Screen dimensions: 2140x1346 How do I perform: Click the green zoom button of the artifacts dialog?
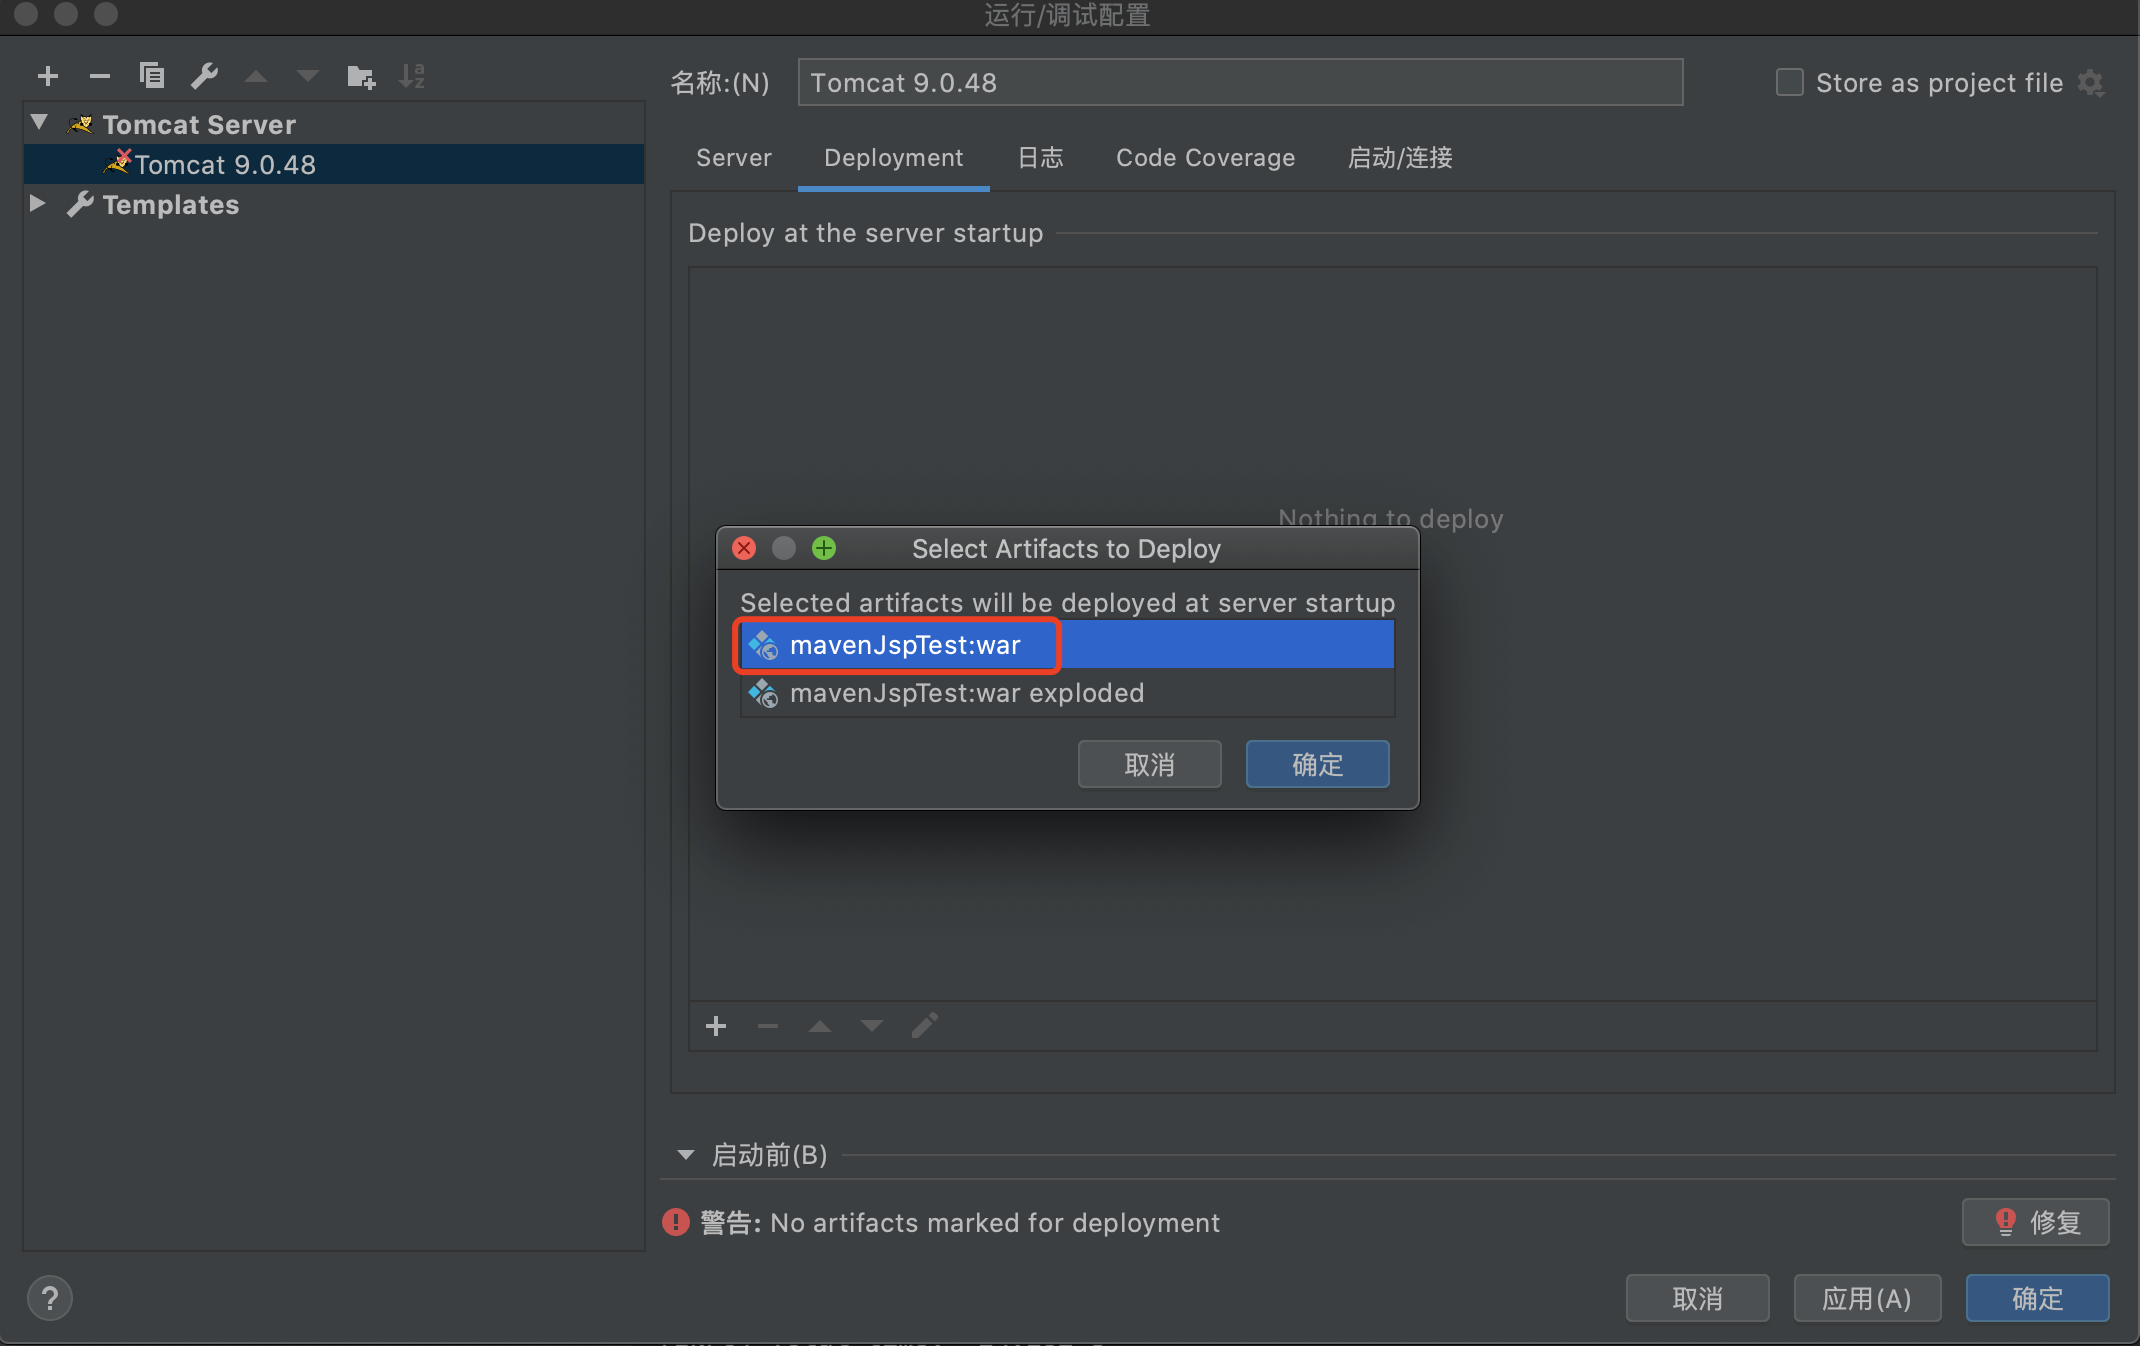coord(824,548)
